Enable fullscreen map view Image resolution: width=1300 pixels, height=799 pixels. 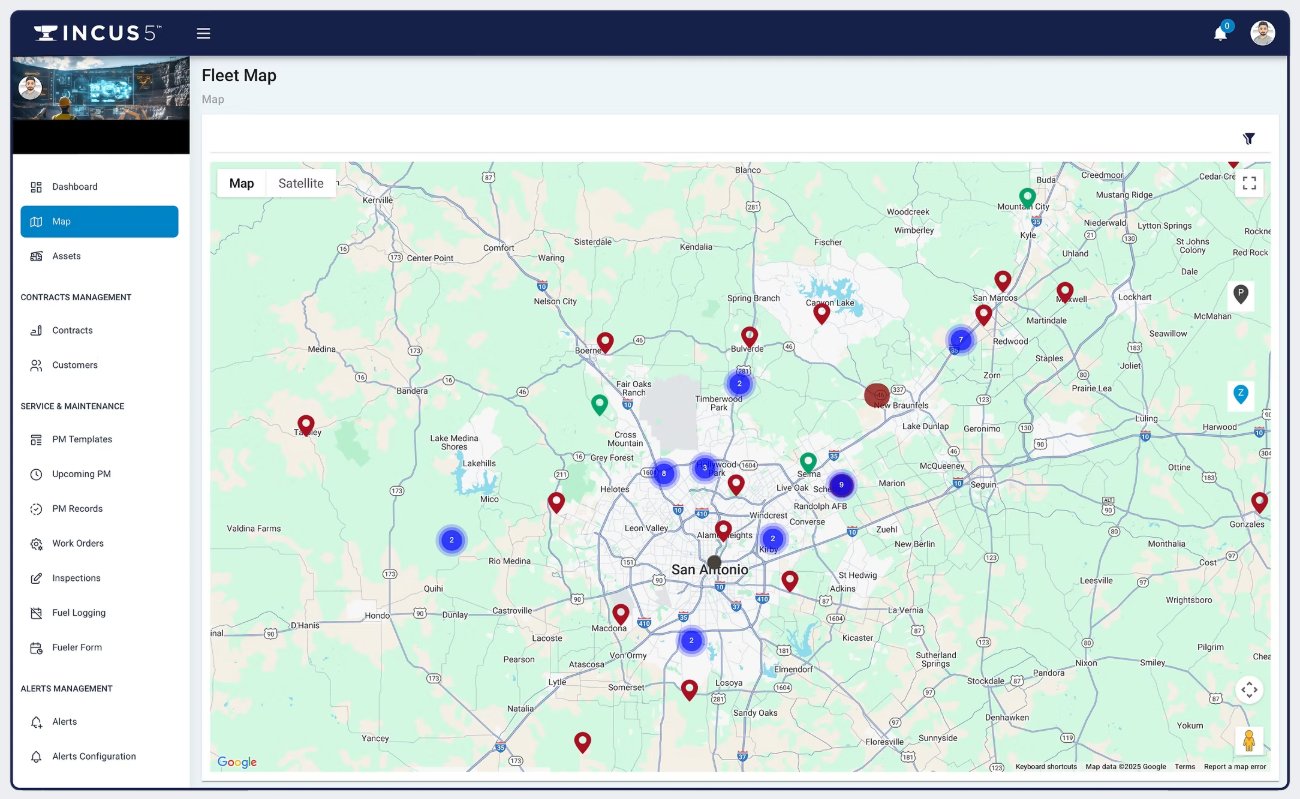pos(1249,183)
